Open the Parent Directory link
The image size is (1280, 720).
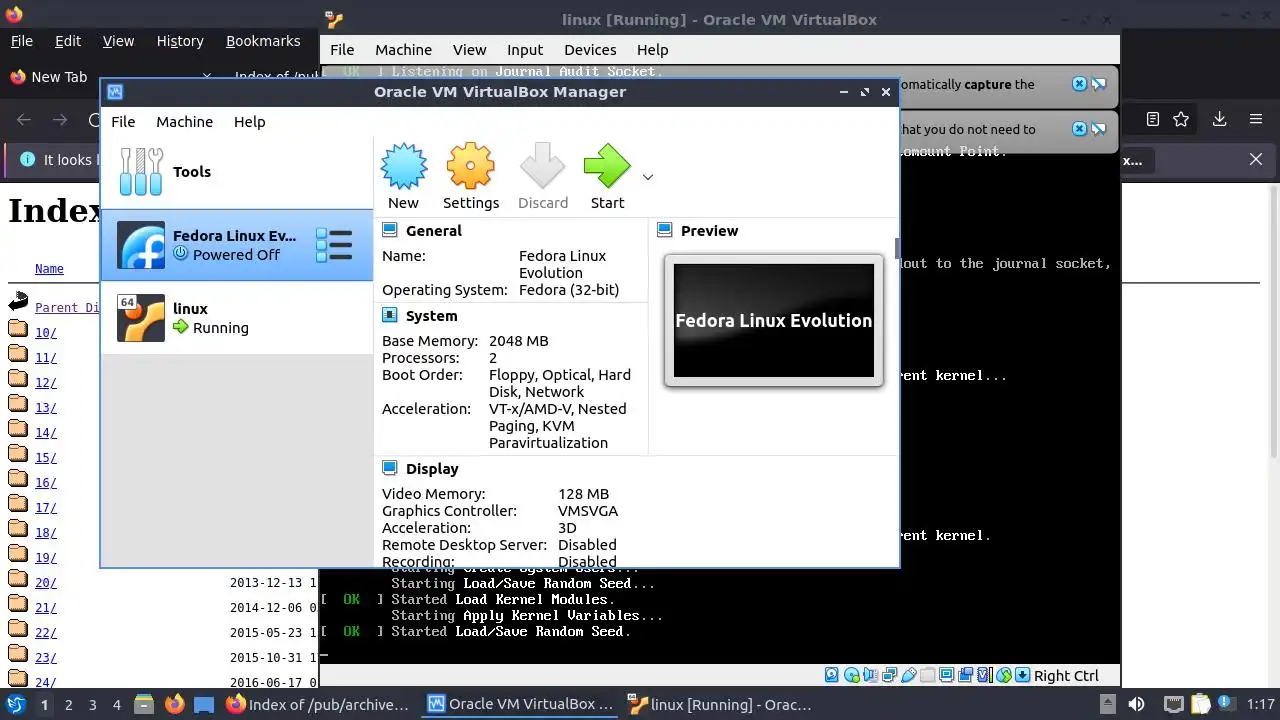68,308
